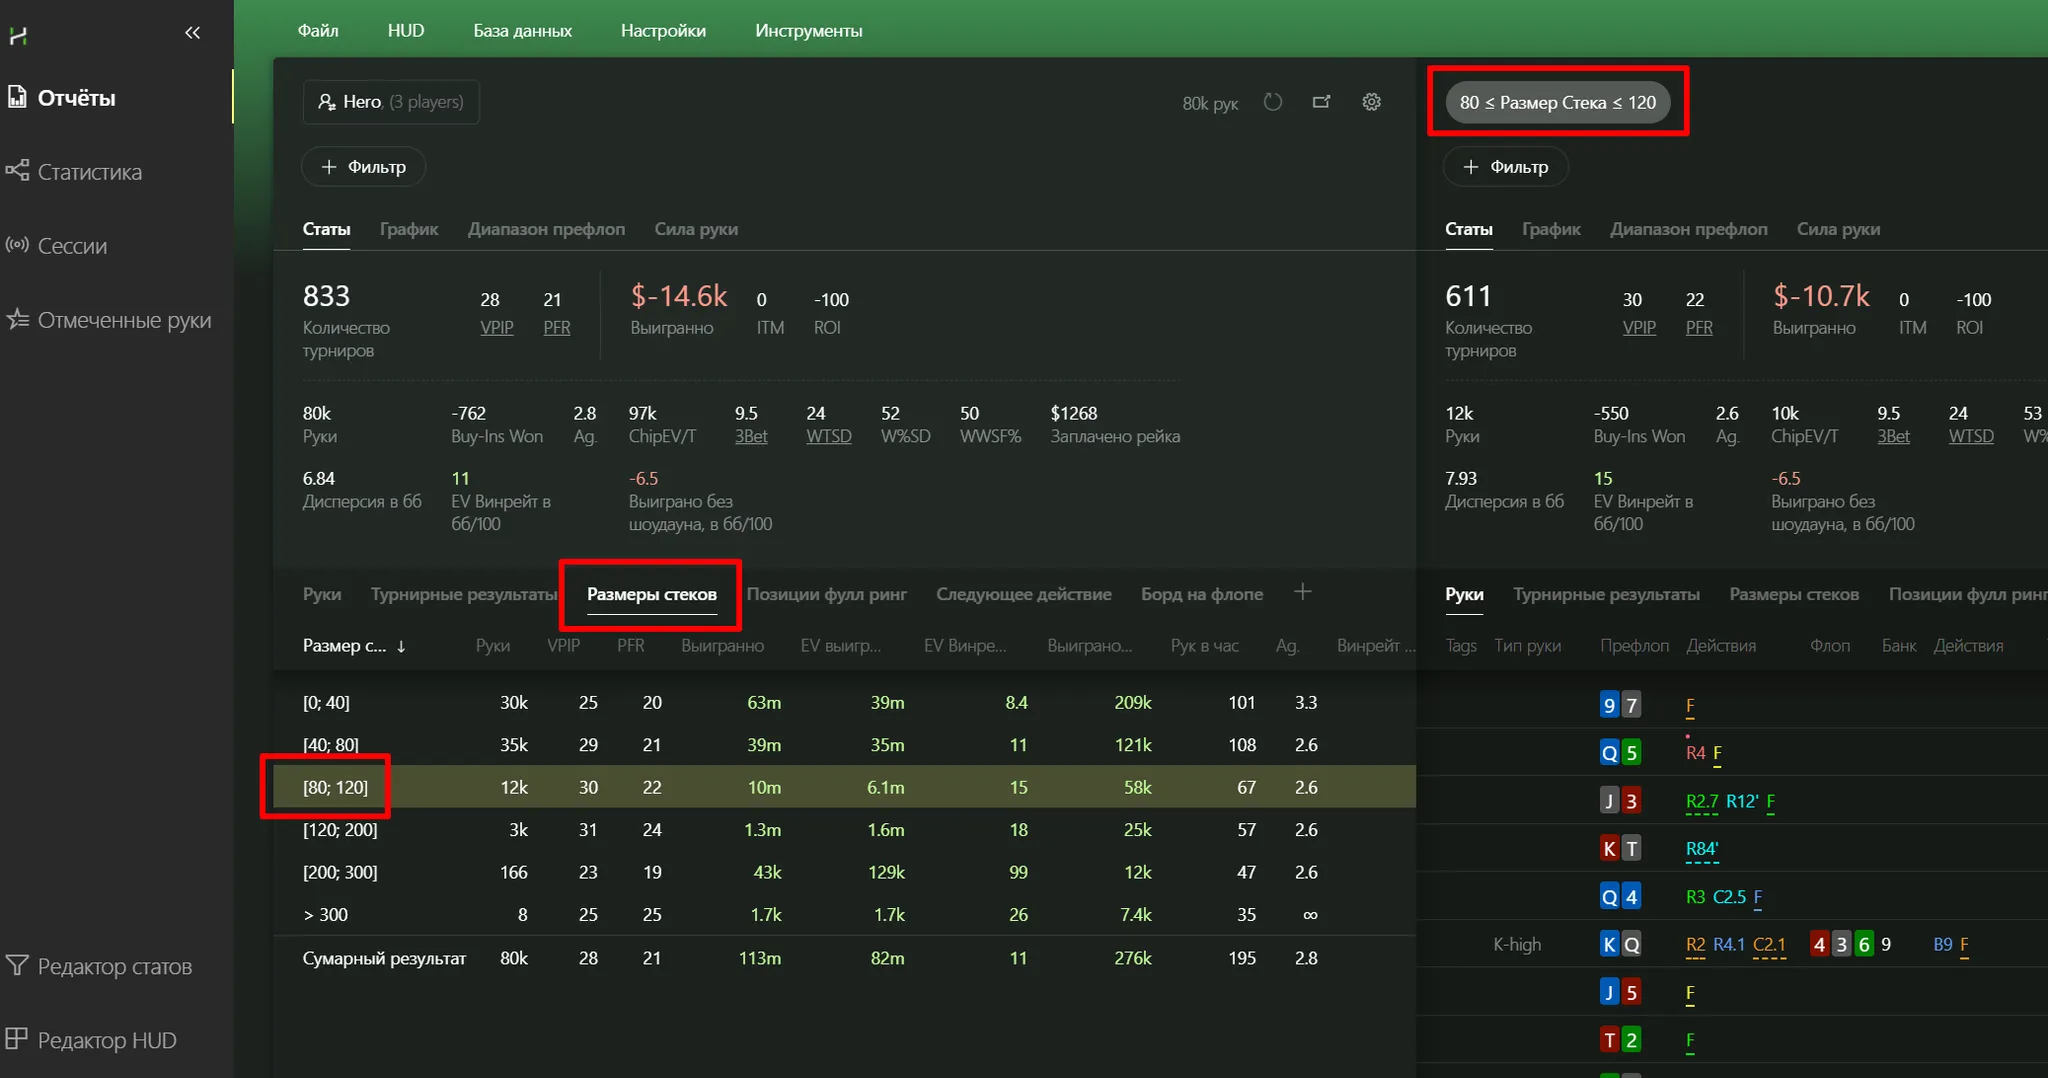This screenshot has width=2048, height=1078.
Task: Open the Отчёты reports section
Action: click(x=76, y=98)
